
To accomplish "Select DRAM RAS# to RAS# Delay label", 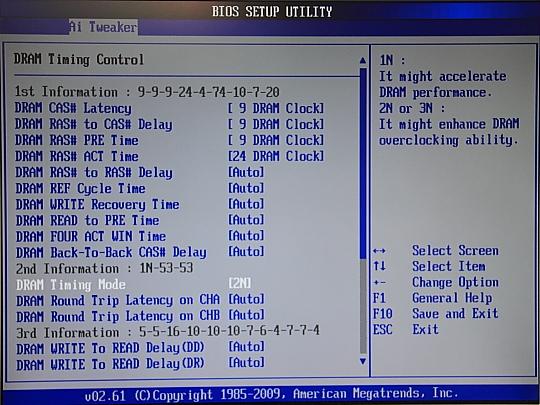I will coord(94,172).
